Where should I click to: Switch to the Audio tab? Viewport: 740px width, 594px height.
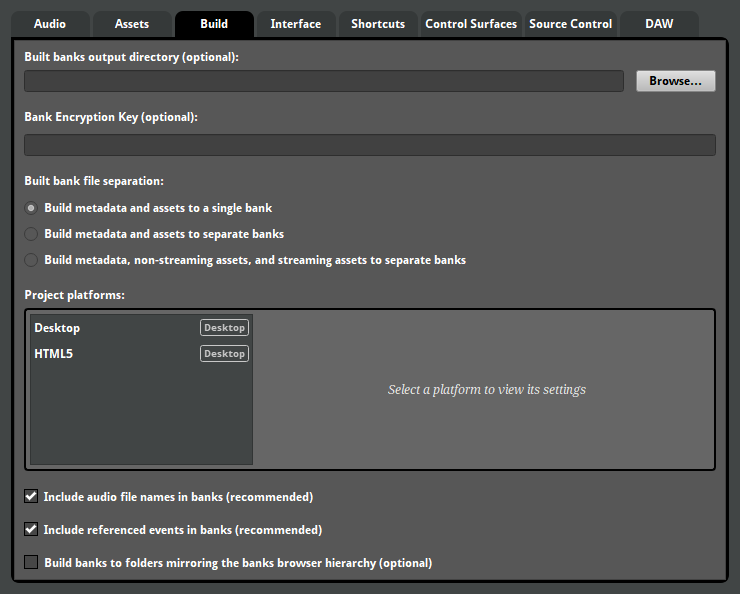[50, 24]
